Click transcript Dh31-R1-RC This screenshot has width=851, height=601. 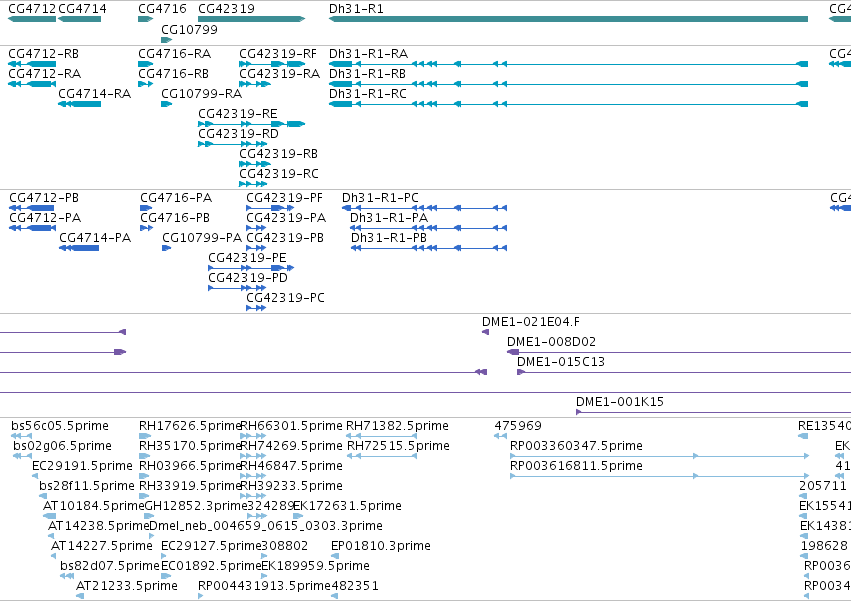[x=368, y=93]
